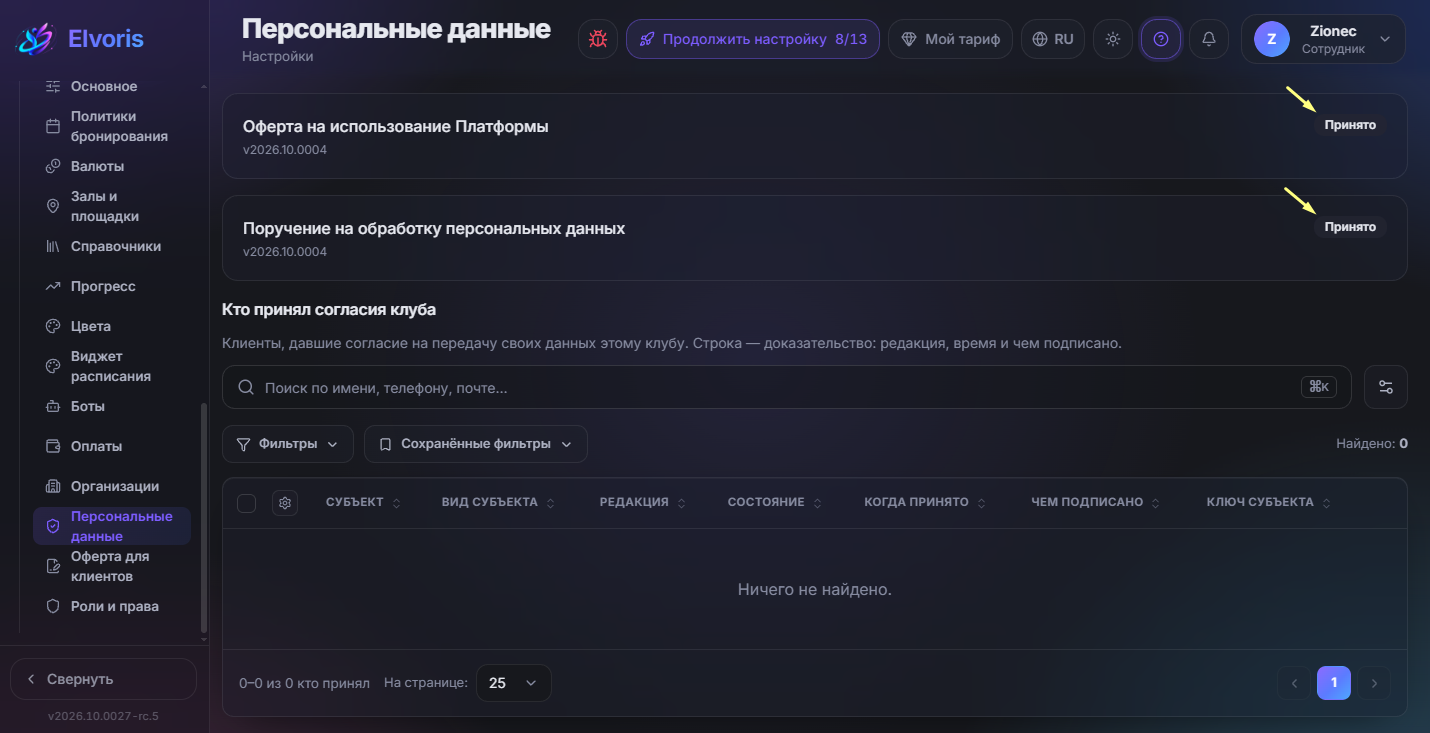Sort by the СОСТОЯНИЕ column
The width and height of the screenshot is (1430, 733).
[775, 502]
